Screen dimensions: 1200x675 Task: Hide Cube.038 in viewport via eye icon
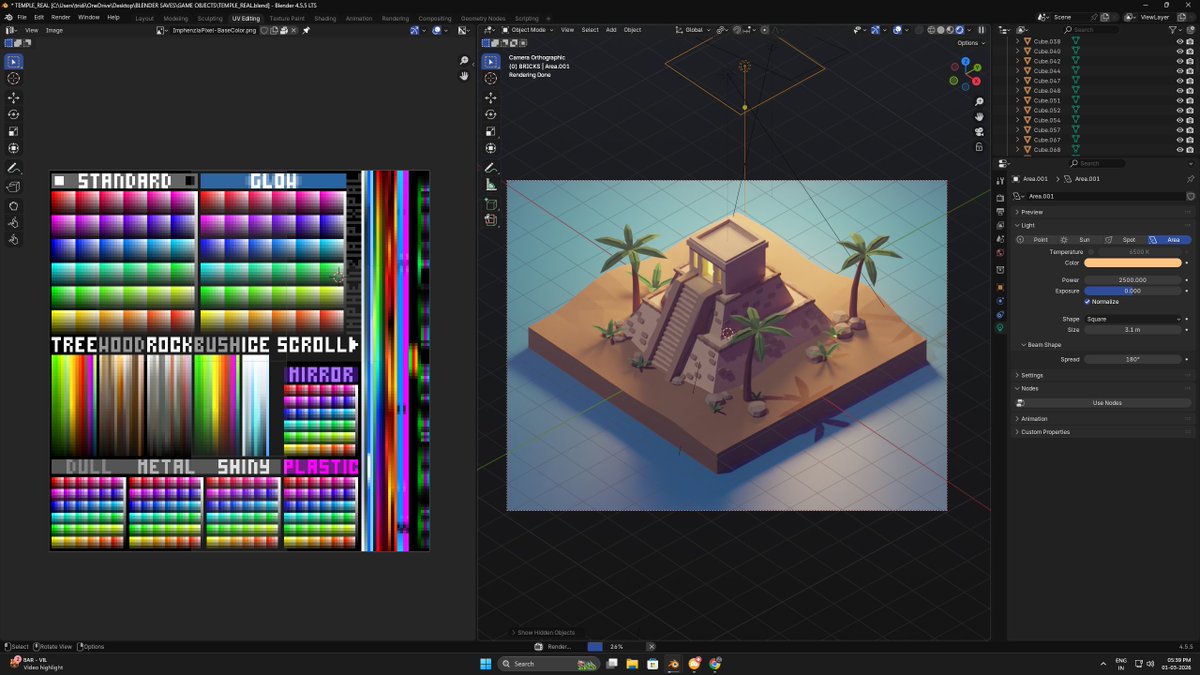coord(1180,42)
